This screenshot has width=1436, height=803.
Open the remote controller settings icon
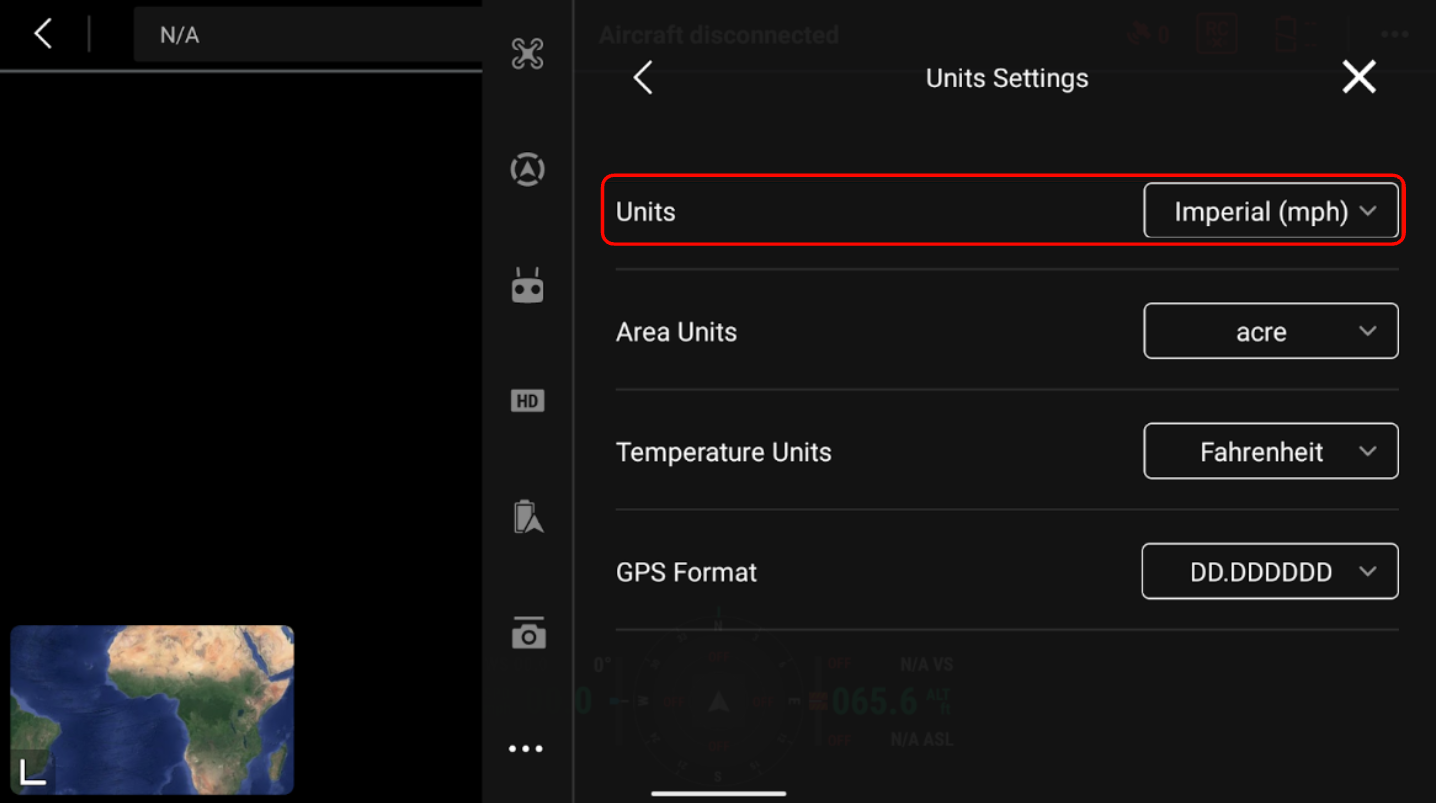(x=527, y=286)
